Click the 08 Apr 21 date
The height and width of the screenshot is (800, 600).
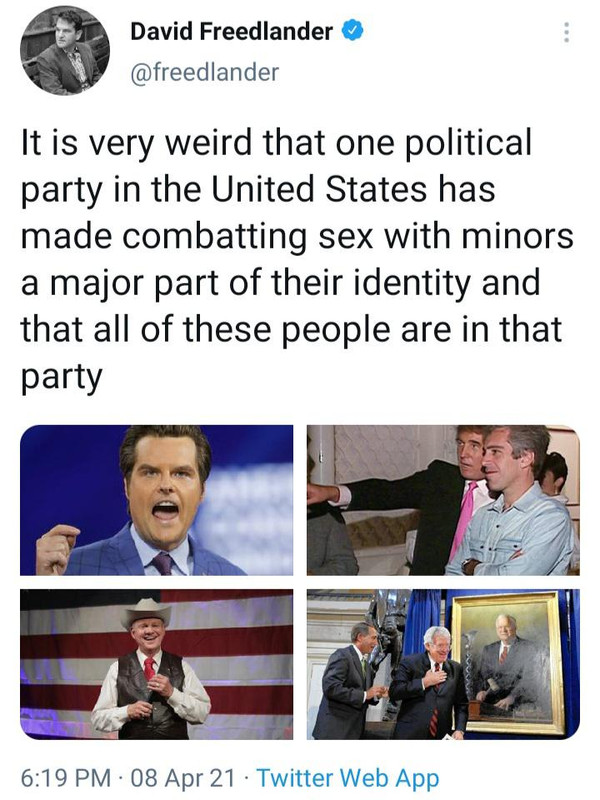(x=183, y=778)
